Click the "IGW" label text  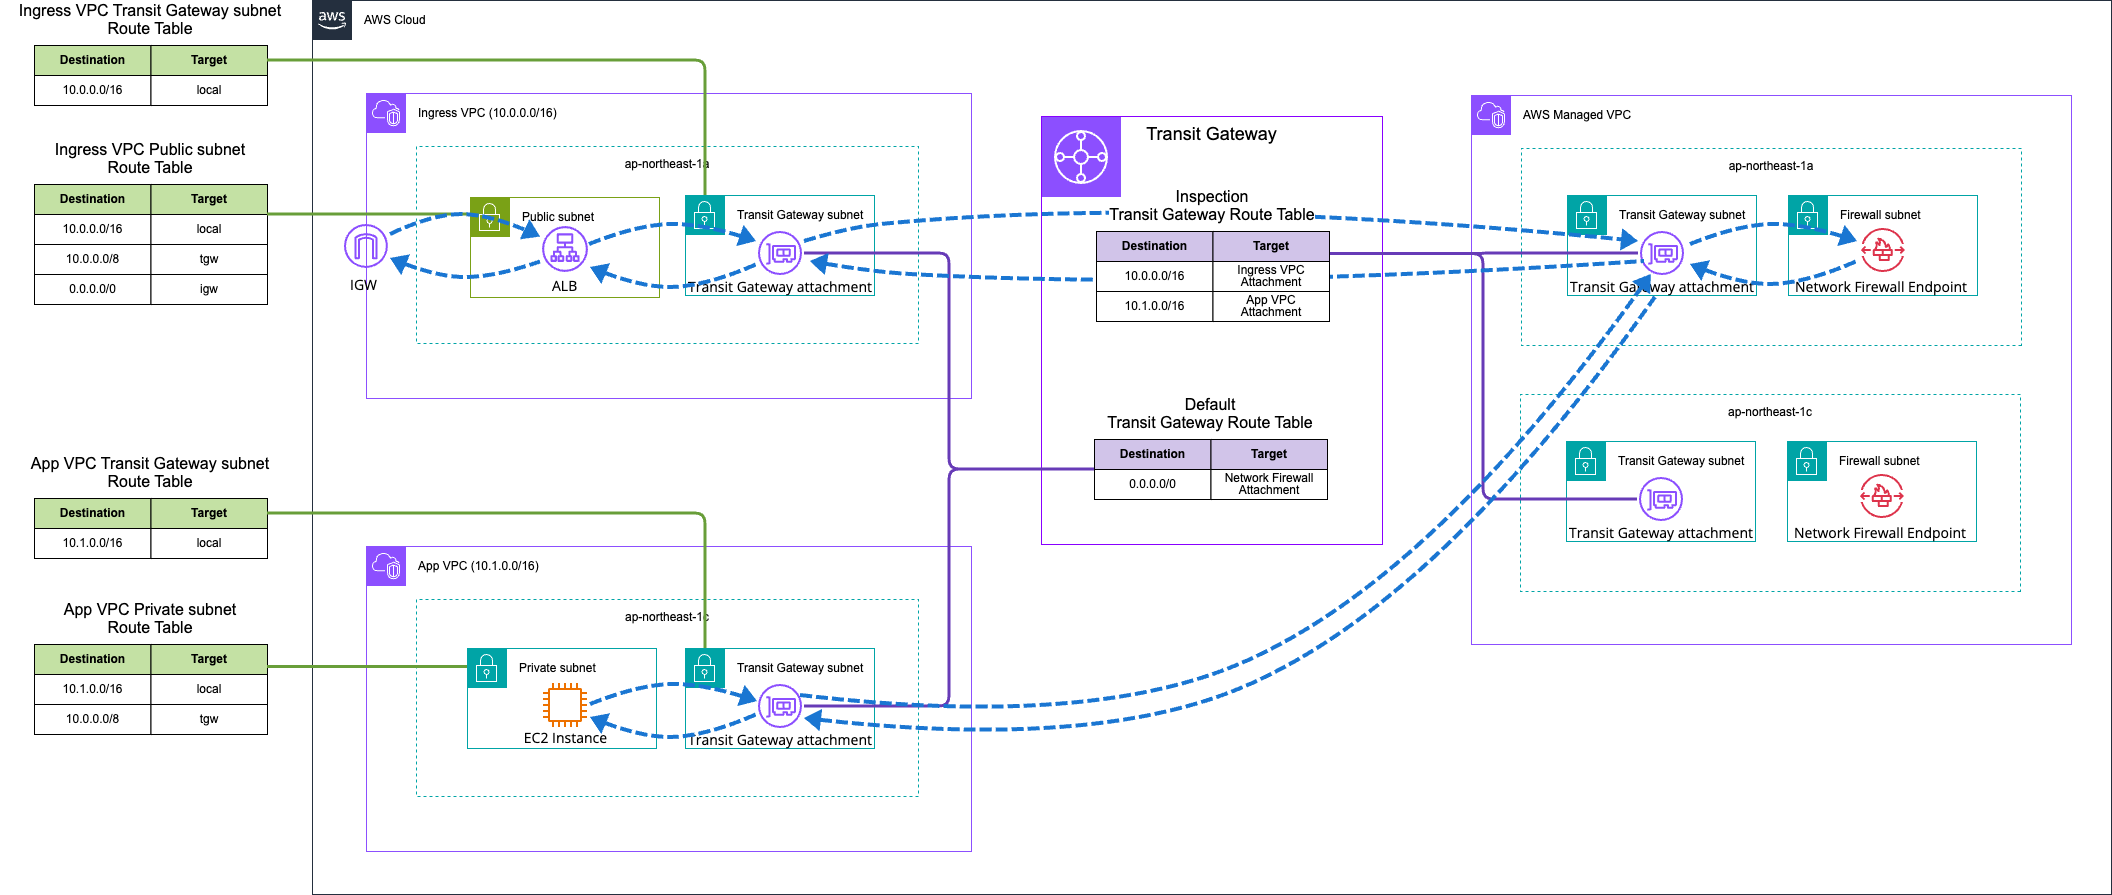pos(363,285)
